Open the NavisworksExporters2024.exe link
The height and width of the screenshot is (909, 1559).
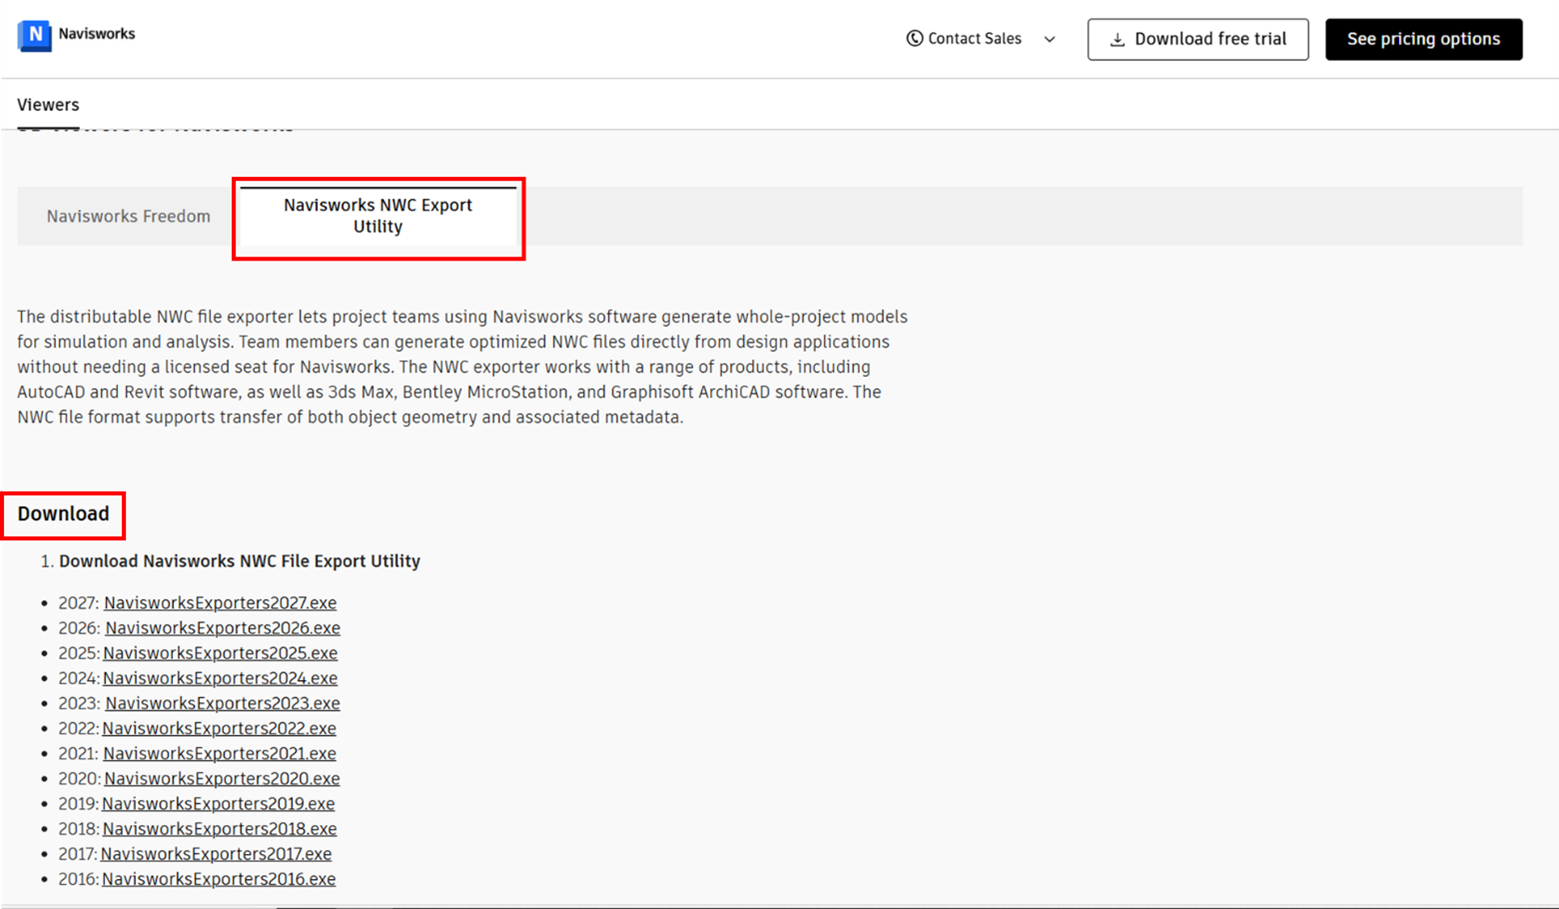click(x=220, y=678)
